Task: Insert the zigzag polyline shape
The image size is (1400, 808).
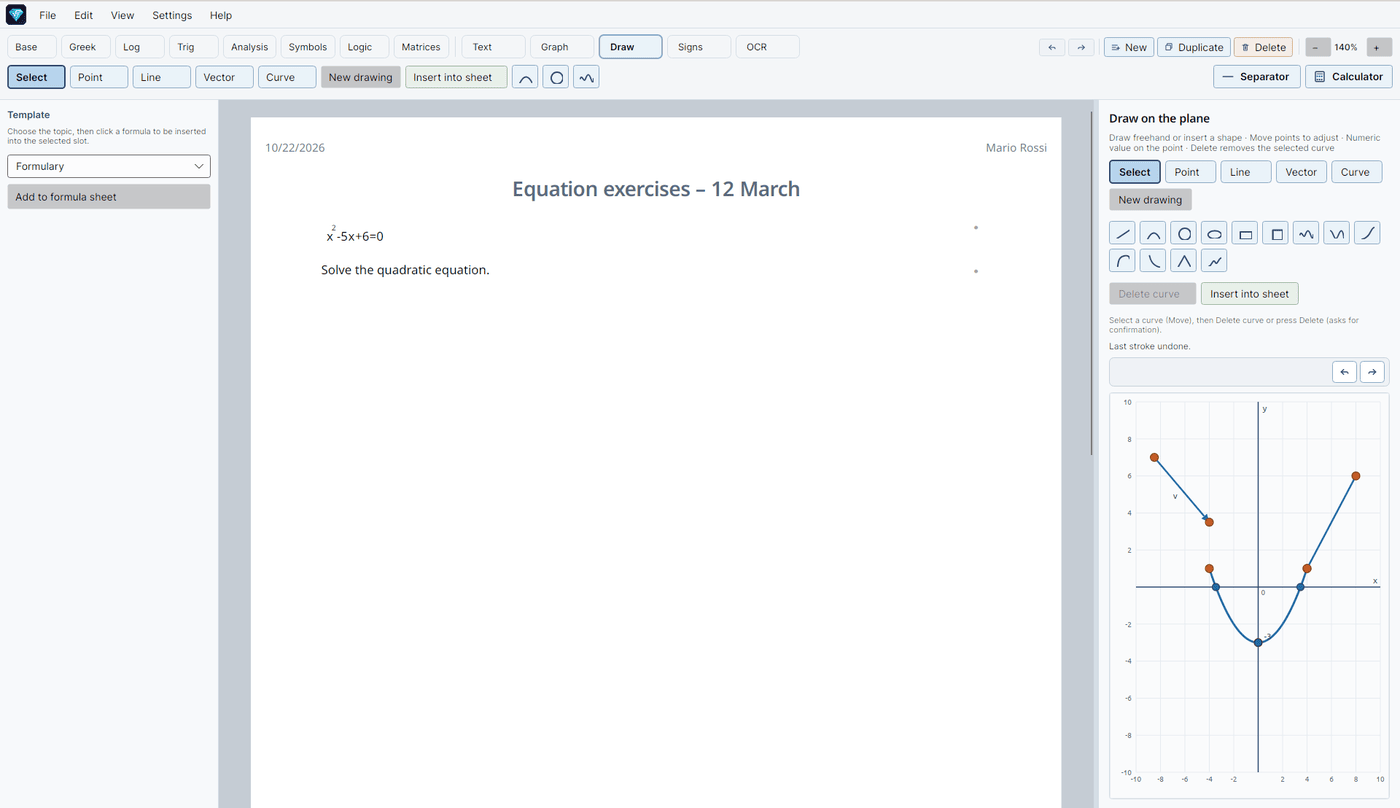Action: [1214, 261]
